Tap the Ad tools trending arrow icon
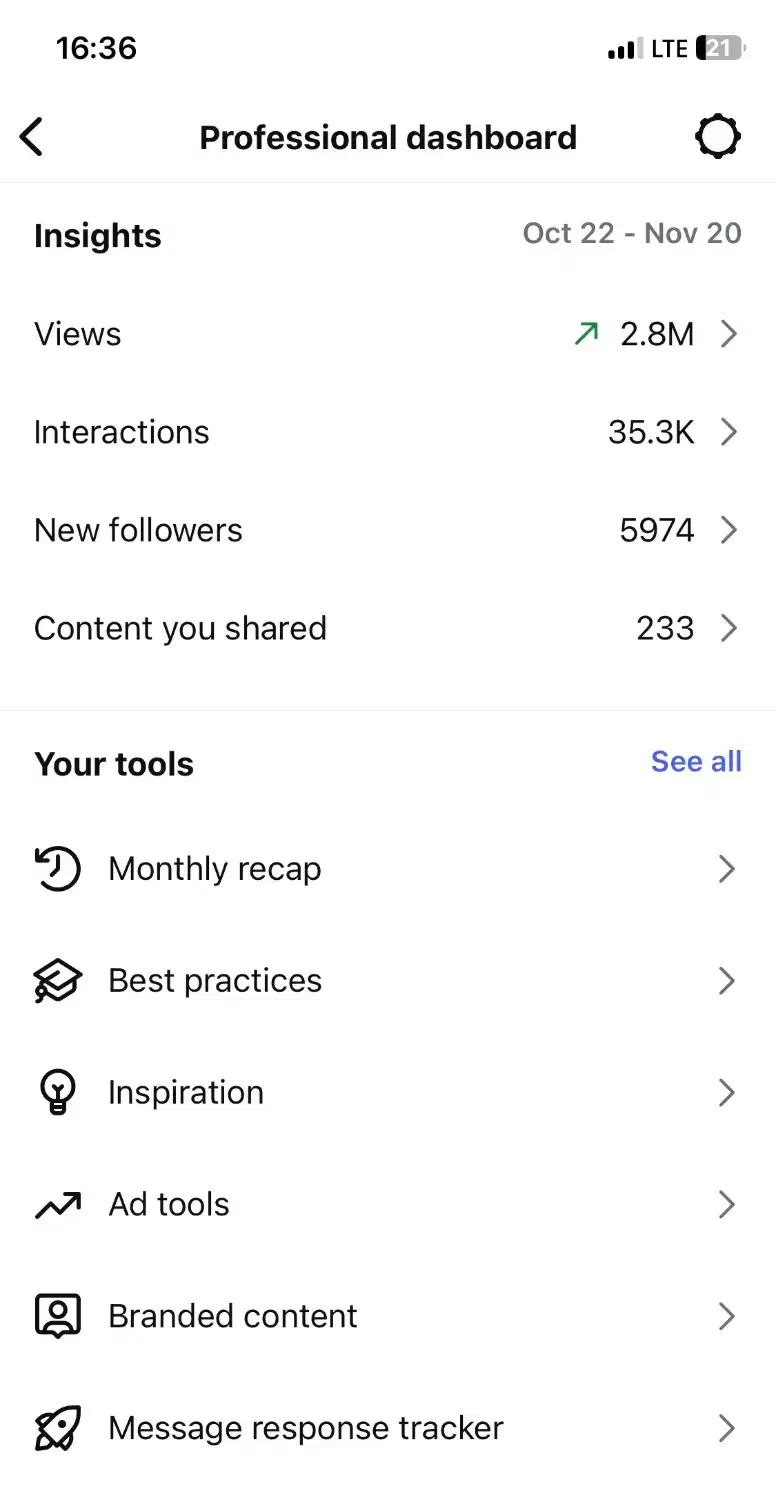This screenshot has height=1500, width=776. coord(57,1205)
